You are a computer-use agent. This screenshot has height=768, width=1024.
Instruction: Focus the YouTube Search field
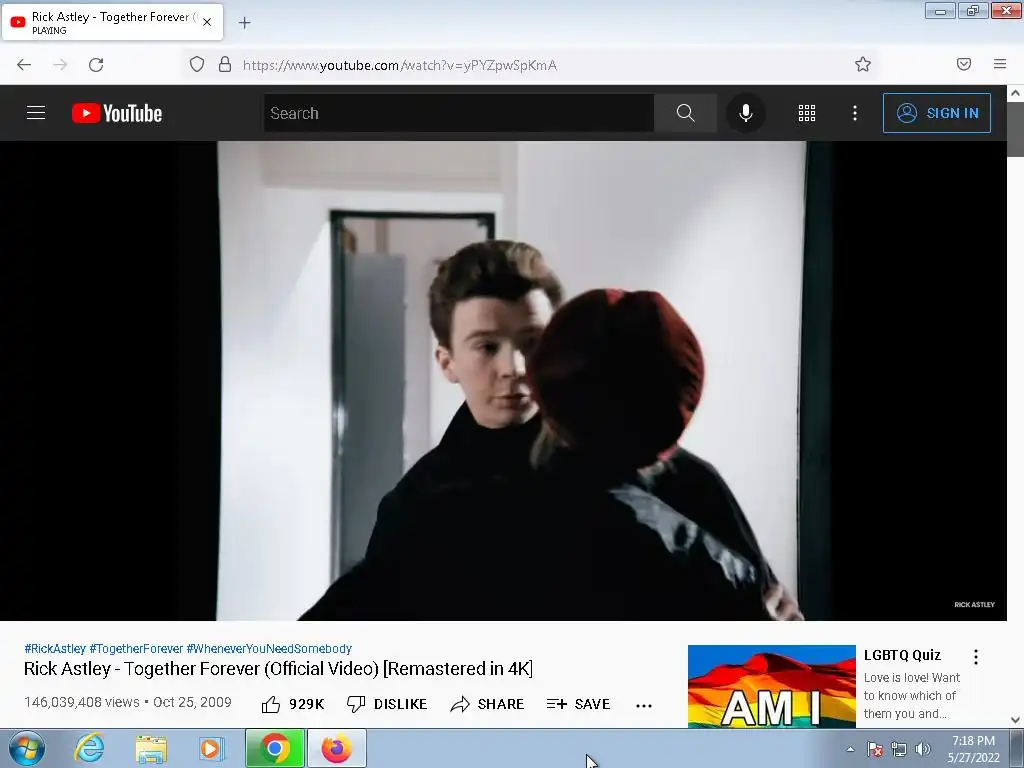pos(458,113)
